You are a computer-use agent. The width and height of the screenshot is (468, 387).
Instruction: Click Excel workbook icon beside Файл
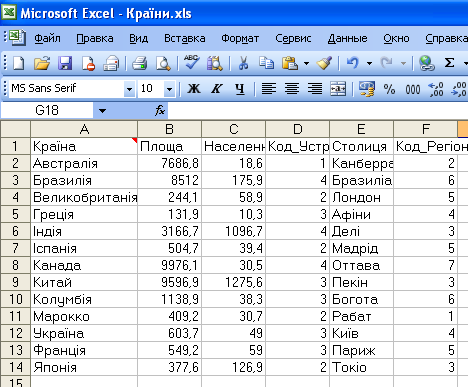pyautogui.click(x=17, y=37)
